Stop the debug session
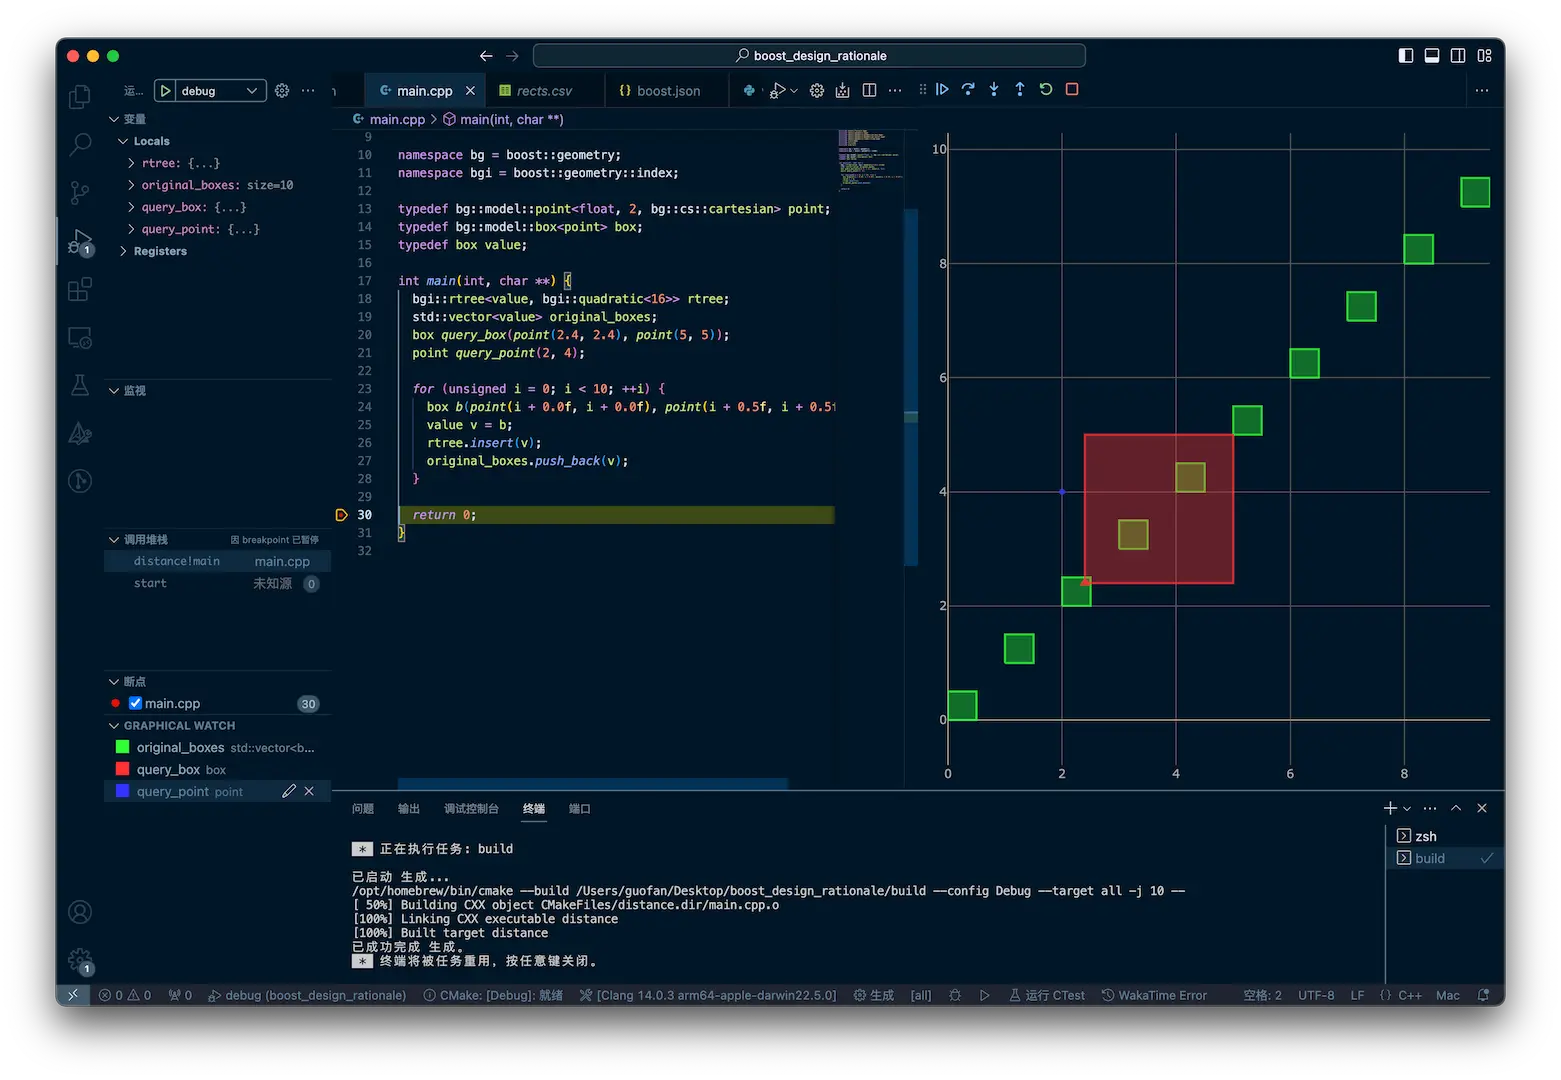Image resolution: width=1561 pixels, height=1080 pixels. [1072, 89]
